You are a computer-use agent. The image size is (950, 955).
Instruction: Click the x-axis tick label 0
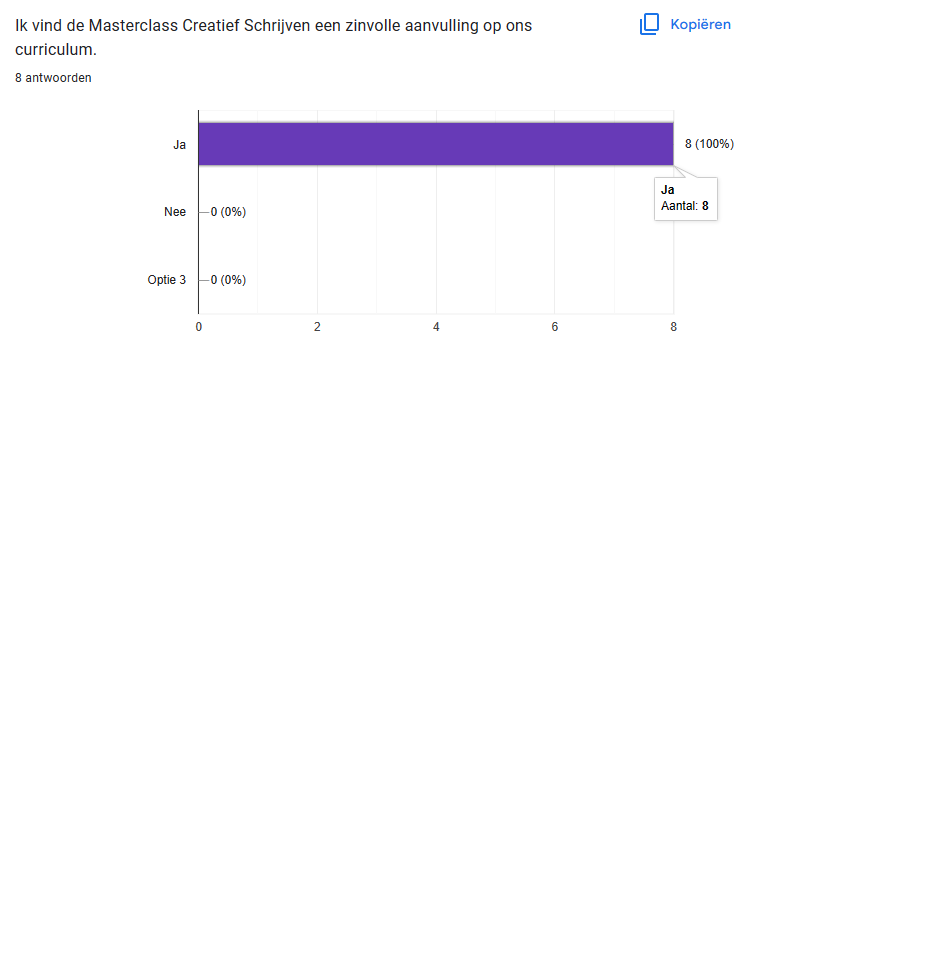(x=198, y=327)
